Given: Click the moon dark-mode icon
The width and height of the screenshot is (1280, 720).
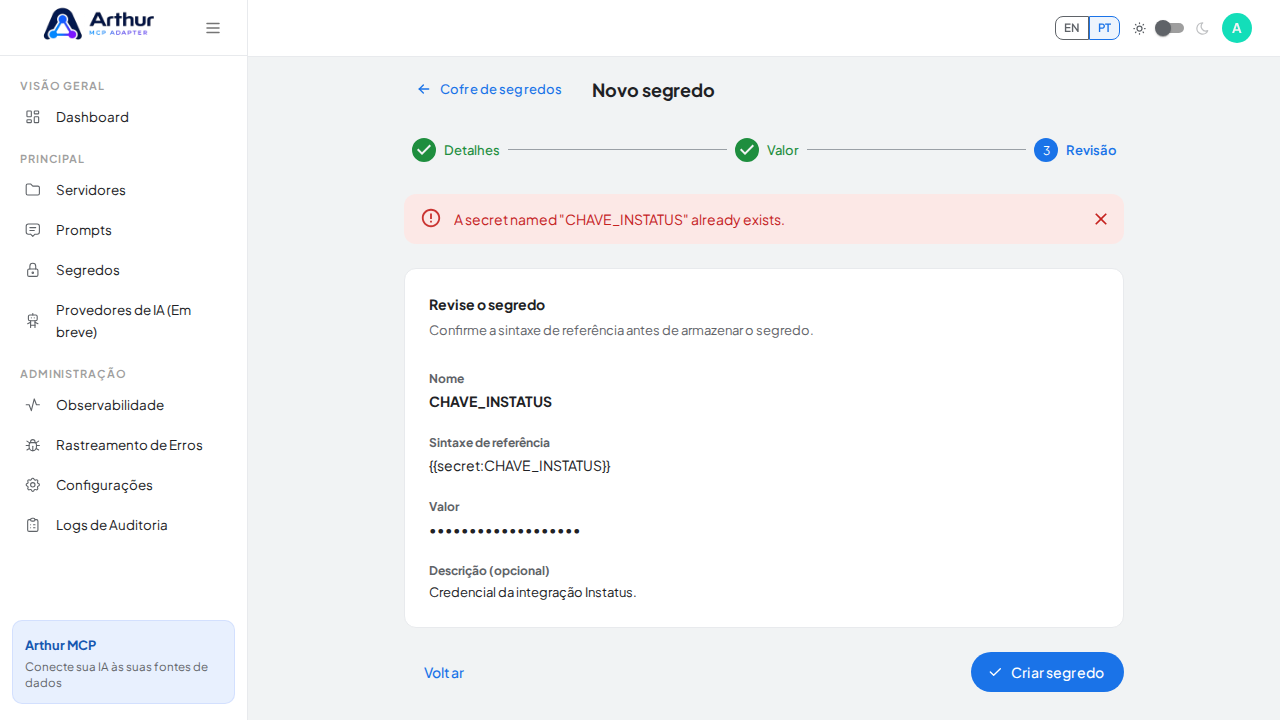Looking at the screenshot, I should pos(1202,28).
